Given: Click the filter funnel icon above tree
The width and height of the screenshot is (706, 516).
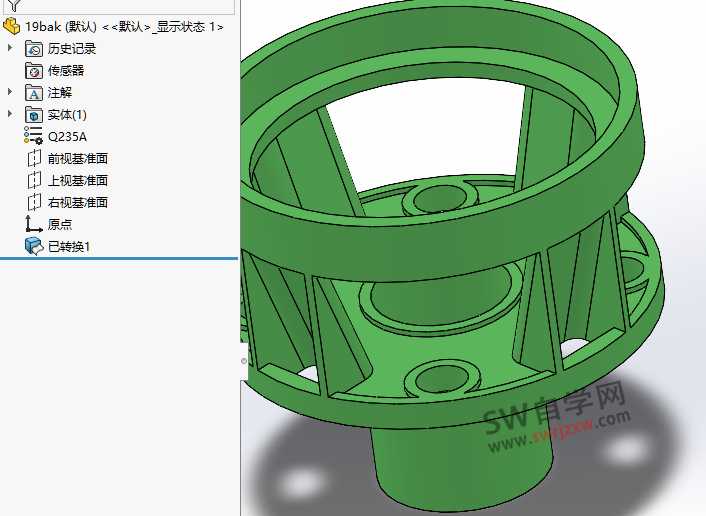Looking at the screenshot, I should click(x=13, y=6).
